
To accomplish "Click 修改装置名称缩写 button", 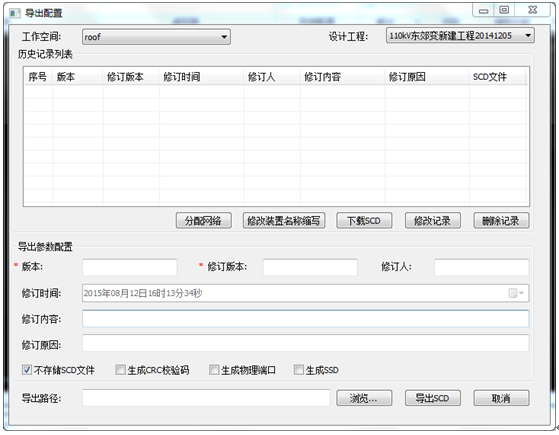I will [x=284, y=221].
